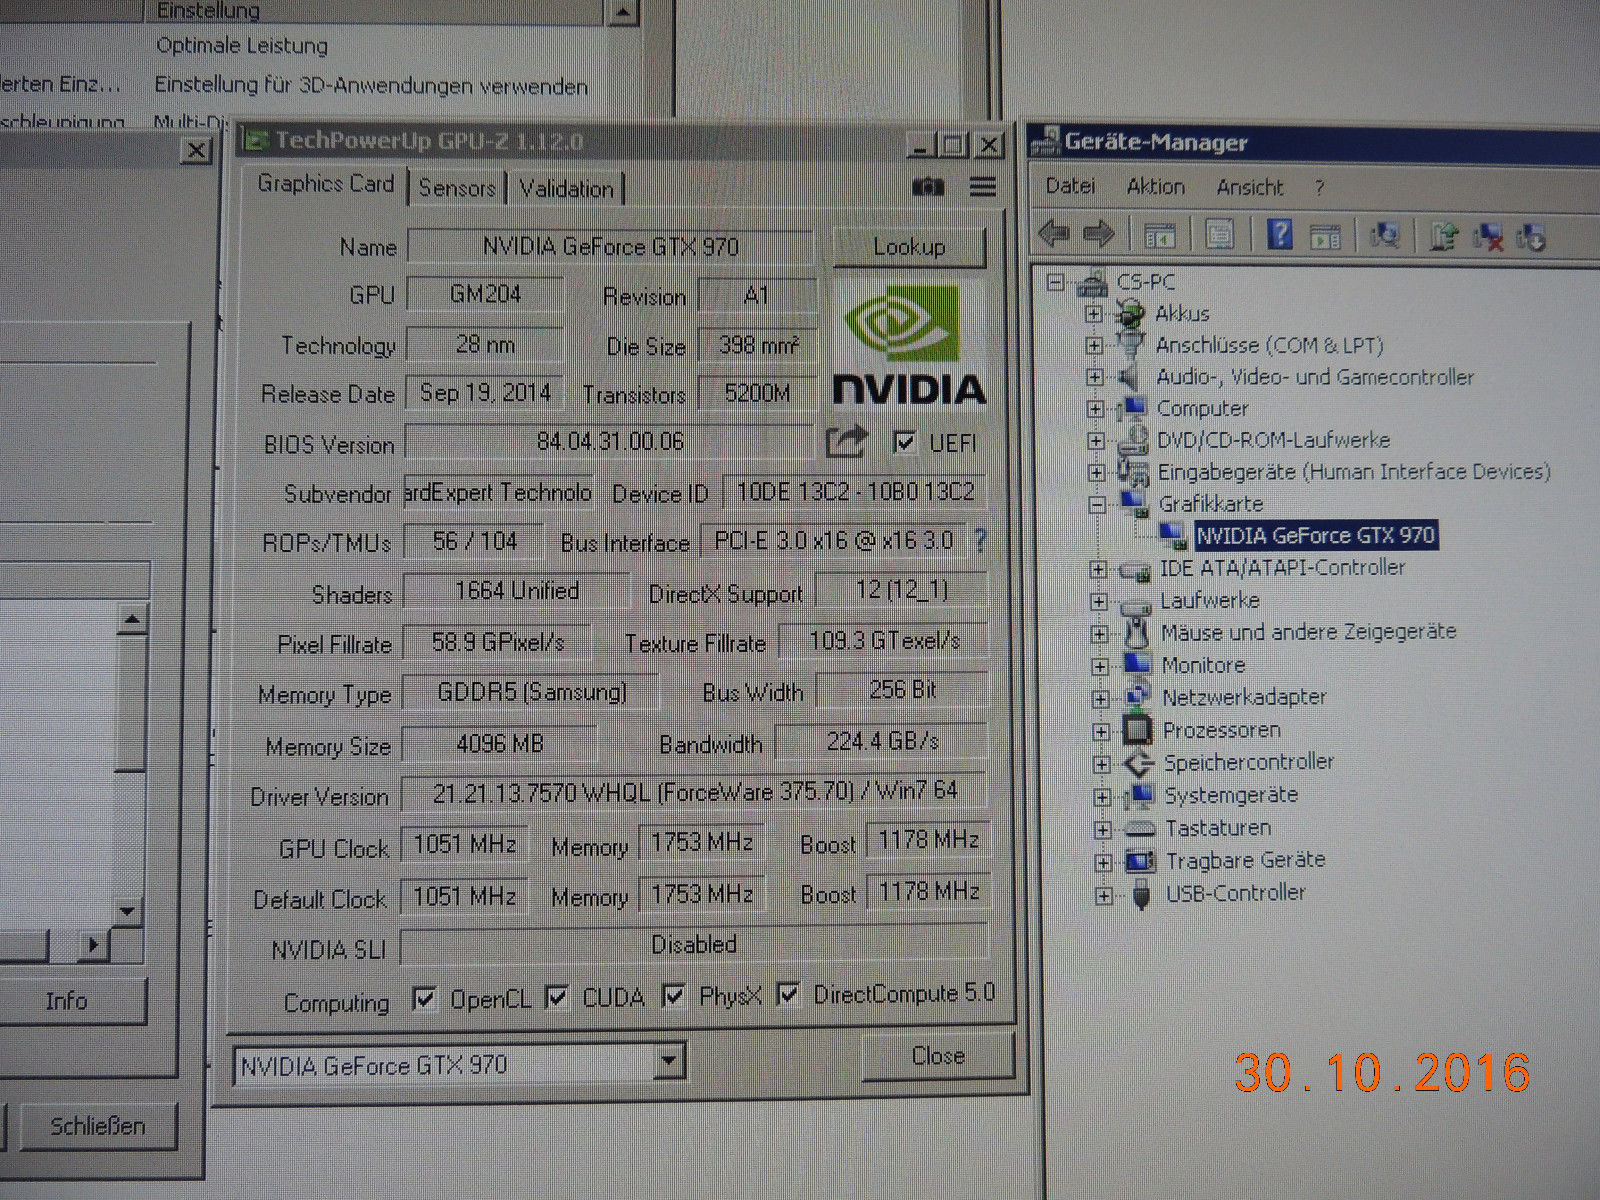This screenshot has width=1600, height=1200.
Task: Click the GPU Name field
Action: [610, 246]
